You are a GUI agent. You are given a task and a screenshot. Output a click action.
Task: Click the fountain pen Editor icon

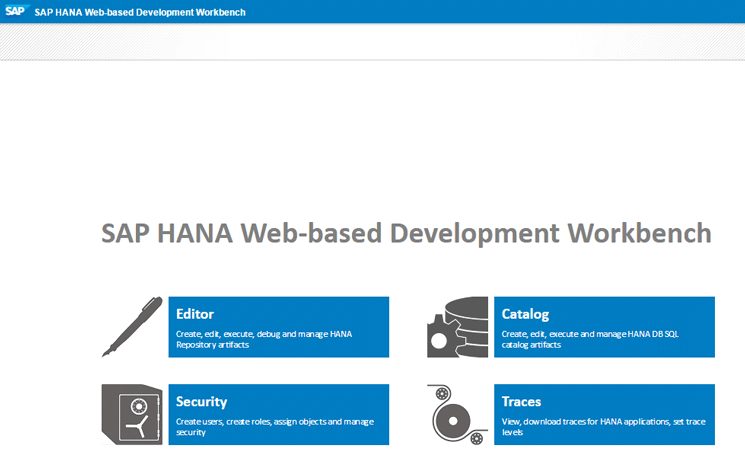coord(132,326)
